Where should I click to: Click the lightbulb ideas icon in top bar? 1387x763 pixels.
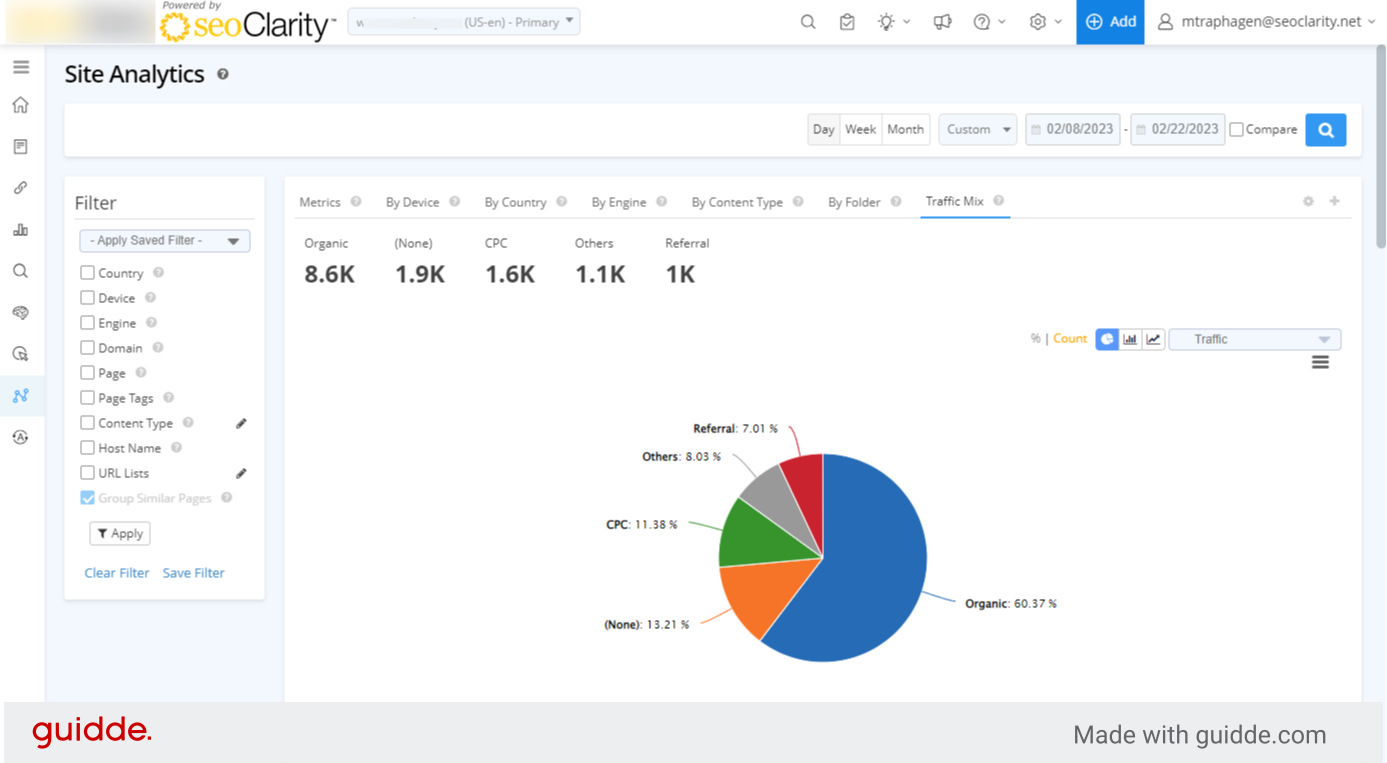[x=888, y=21]
